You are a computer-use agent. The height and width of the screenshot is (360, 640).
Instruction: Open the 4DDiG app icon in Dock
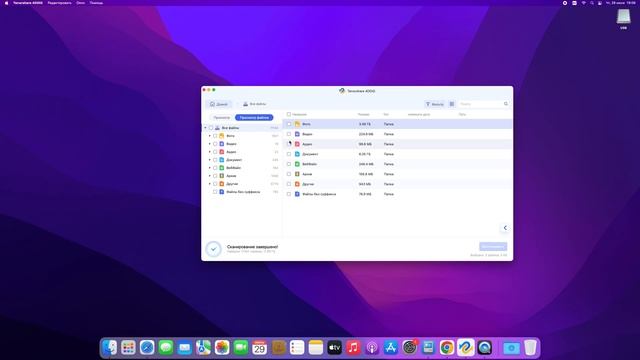click(466, 348)
